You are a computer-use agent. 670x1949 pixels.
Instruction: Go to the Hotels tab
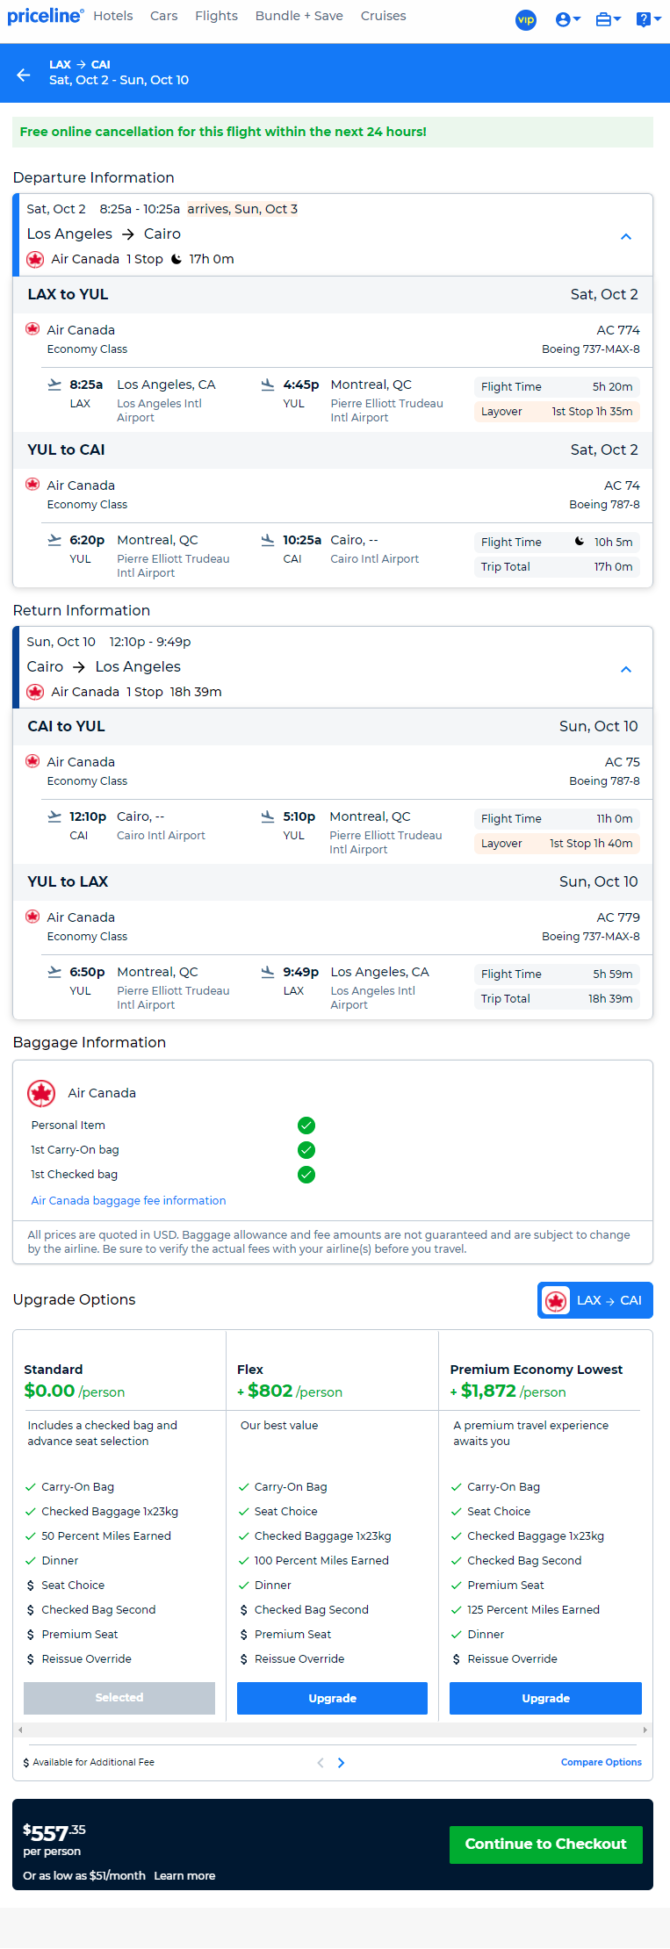113,16
